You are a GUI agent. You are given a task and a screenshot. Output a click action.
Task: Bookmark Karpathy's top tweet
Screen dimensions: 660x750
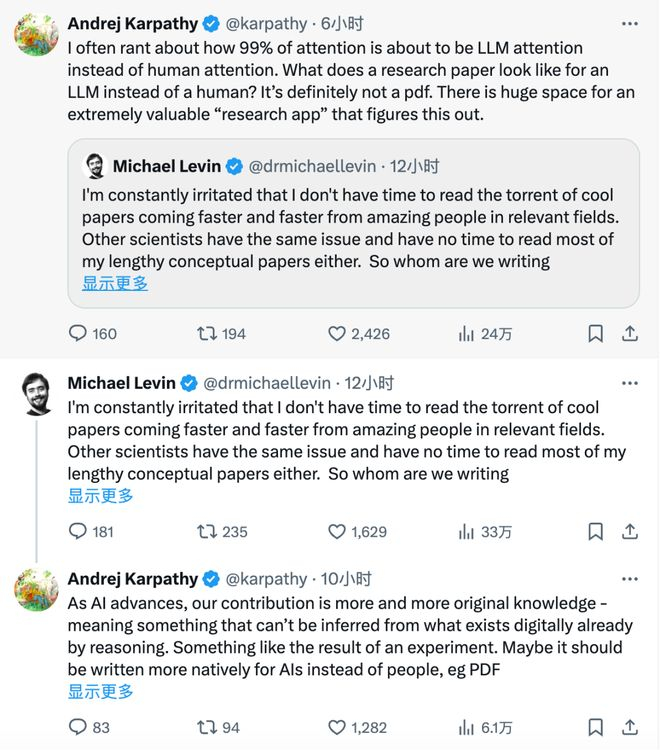coord(595,333)
